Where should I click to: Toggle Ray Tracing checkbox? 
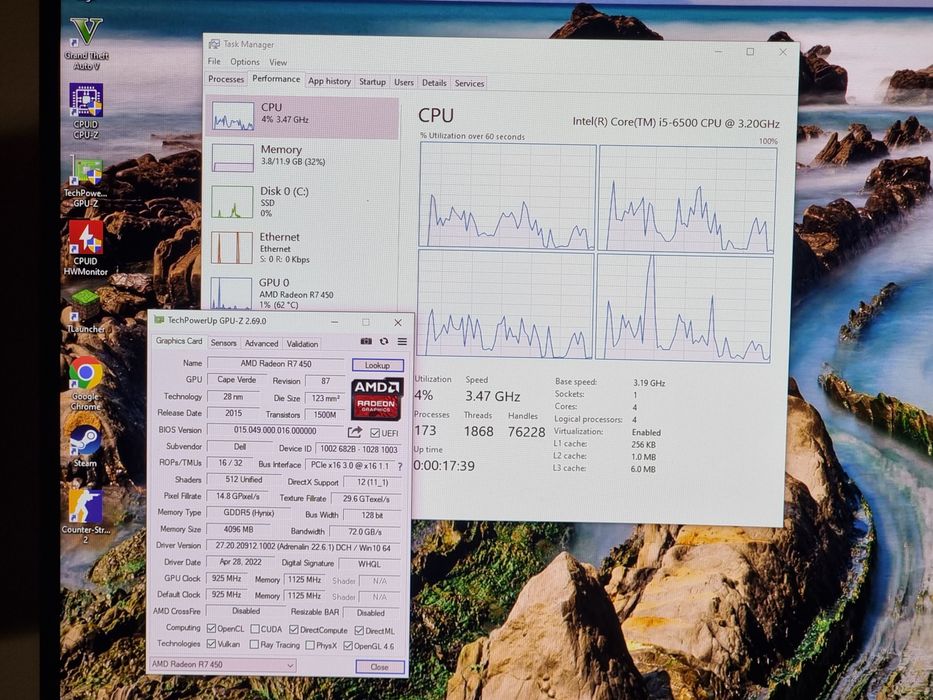254,645
